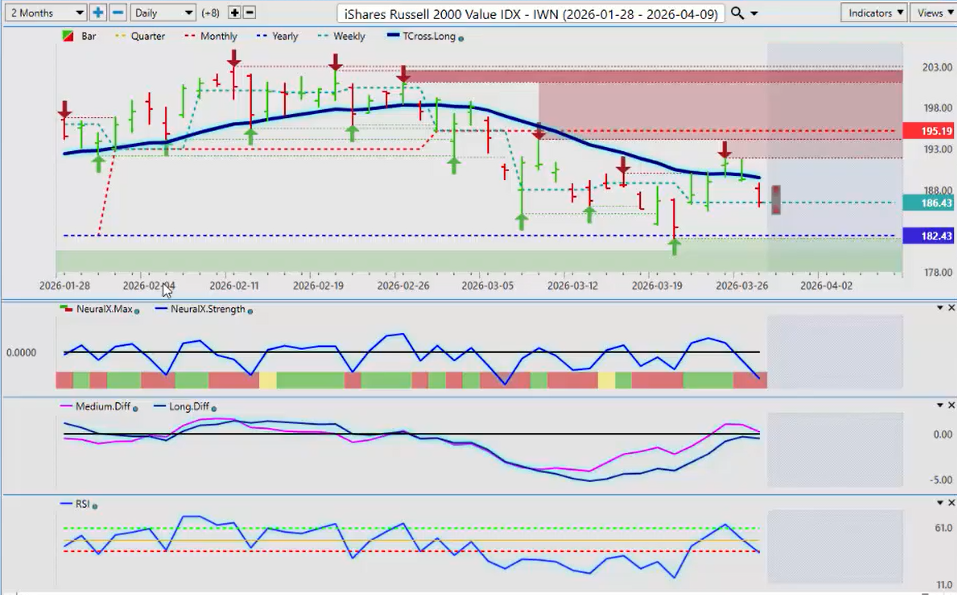Click the iShares Russell 2000 symbol field
This screenshot has width=957, height=595.
click(530, 14)
